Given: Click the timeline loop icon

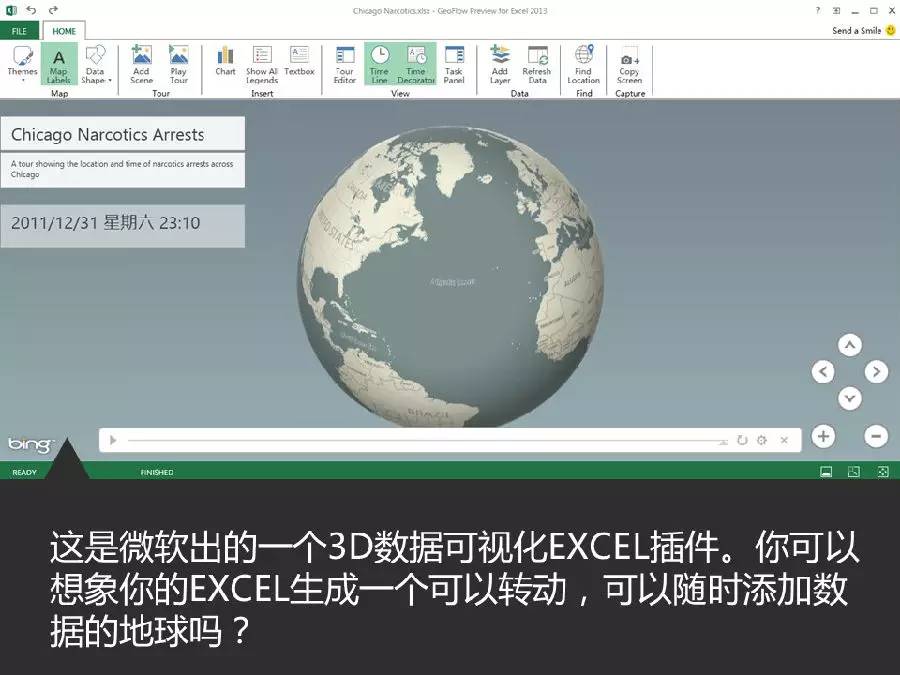Looking at the screenshot, I should 742,440.
